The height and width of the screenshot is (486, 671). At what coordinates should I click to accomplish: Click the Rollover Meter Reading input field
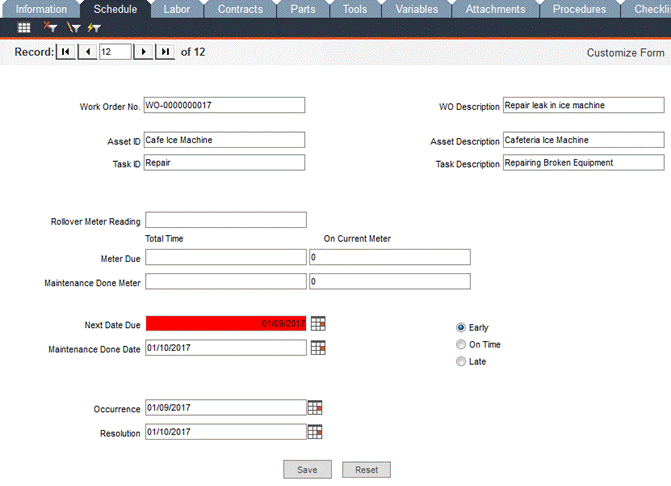[x=226, y=220]
